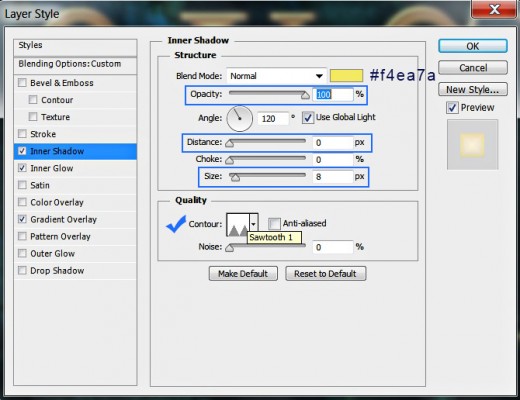Click the Opacity value input field
The width and height of the screenshot is (520, 400).
click(332, 95)
